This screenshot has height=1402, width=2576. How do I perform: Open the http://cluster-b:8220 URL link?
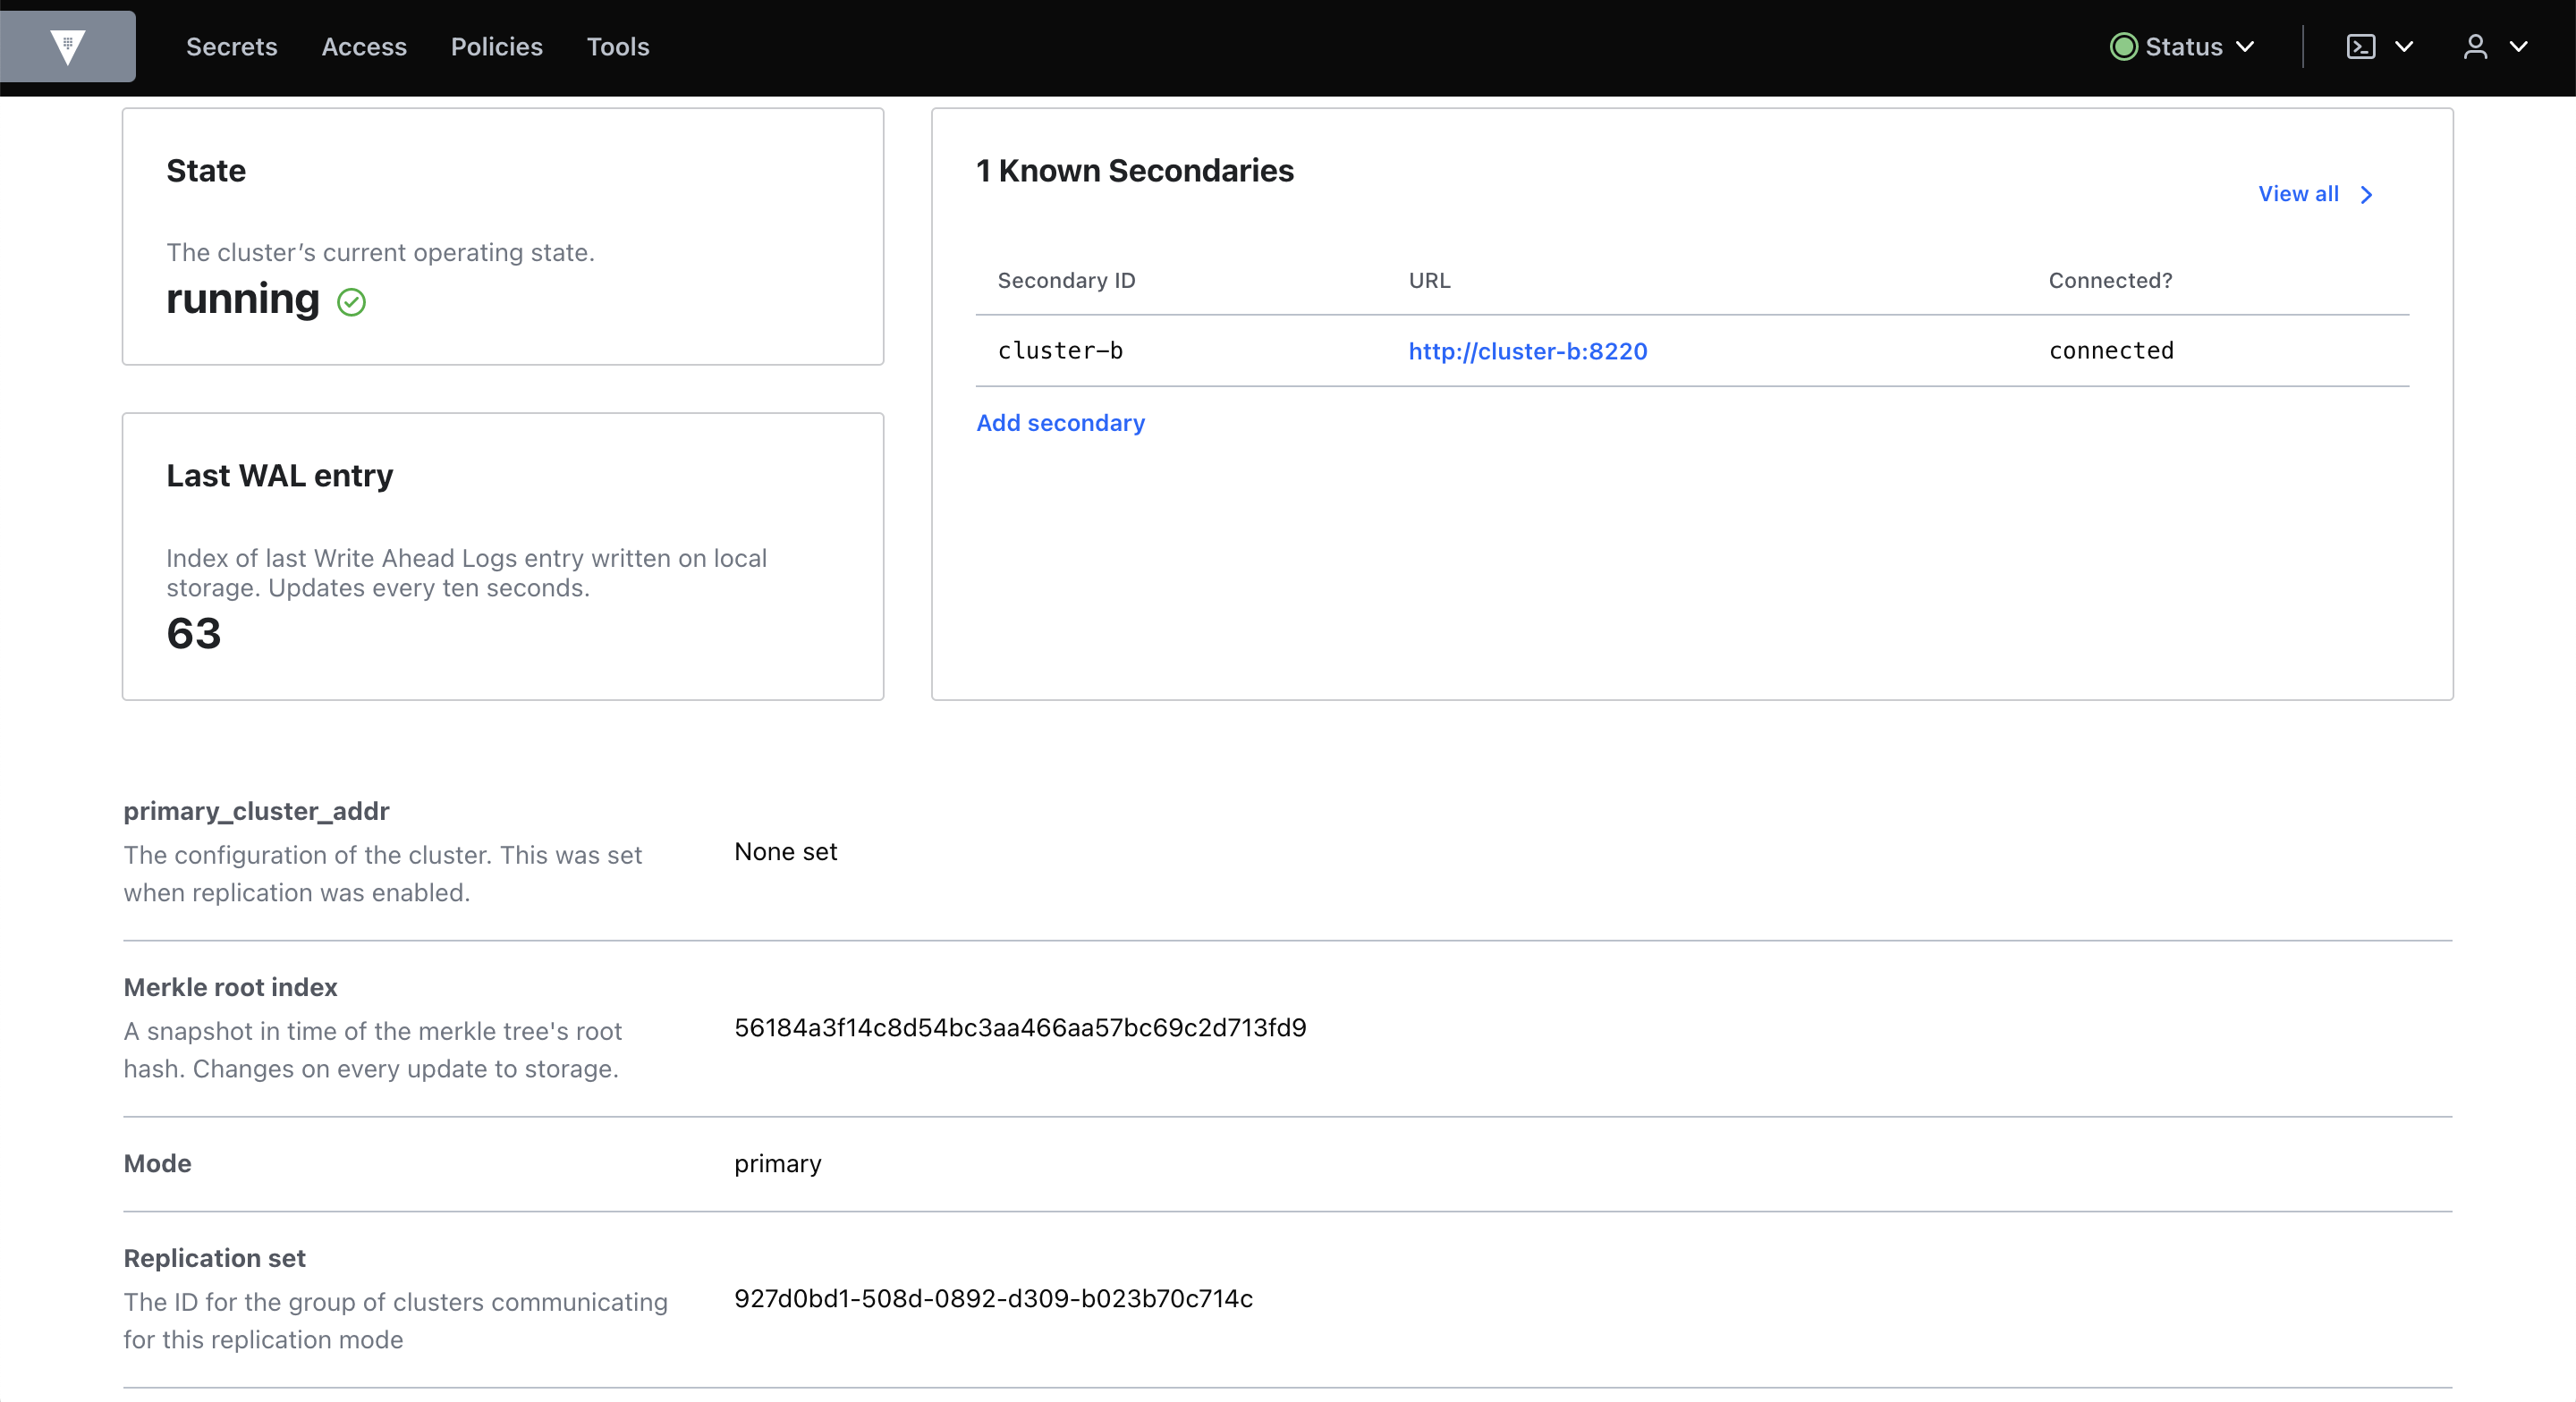(1527, 351)
